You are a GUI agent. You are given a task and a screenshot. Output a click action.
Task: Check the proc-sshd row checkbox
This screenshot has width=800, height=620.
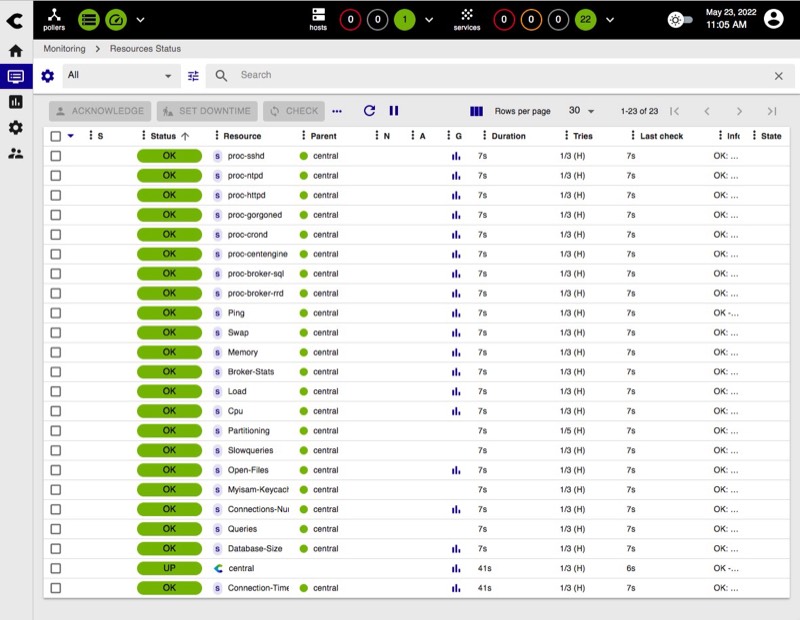point(56,156)
